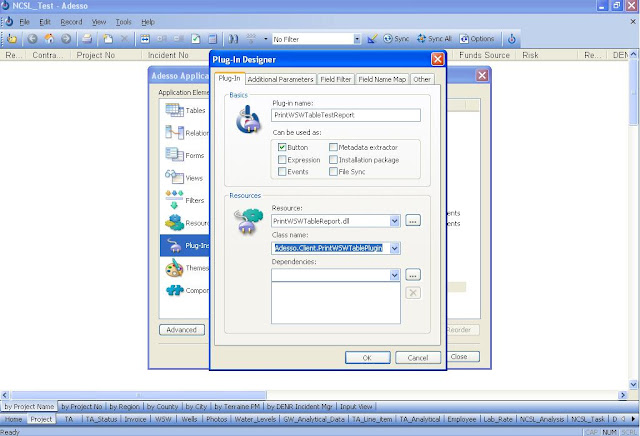This screenshot has height=436, width=640.
Task: Click the Adesso logo icon at toolbar end
Action: tap(511, 39)
